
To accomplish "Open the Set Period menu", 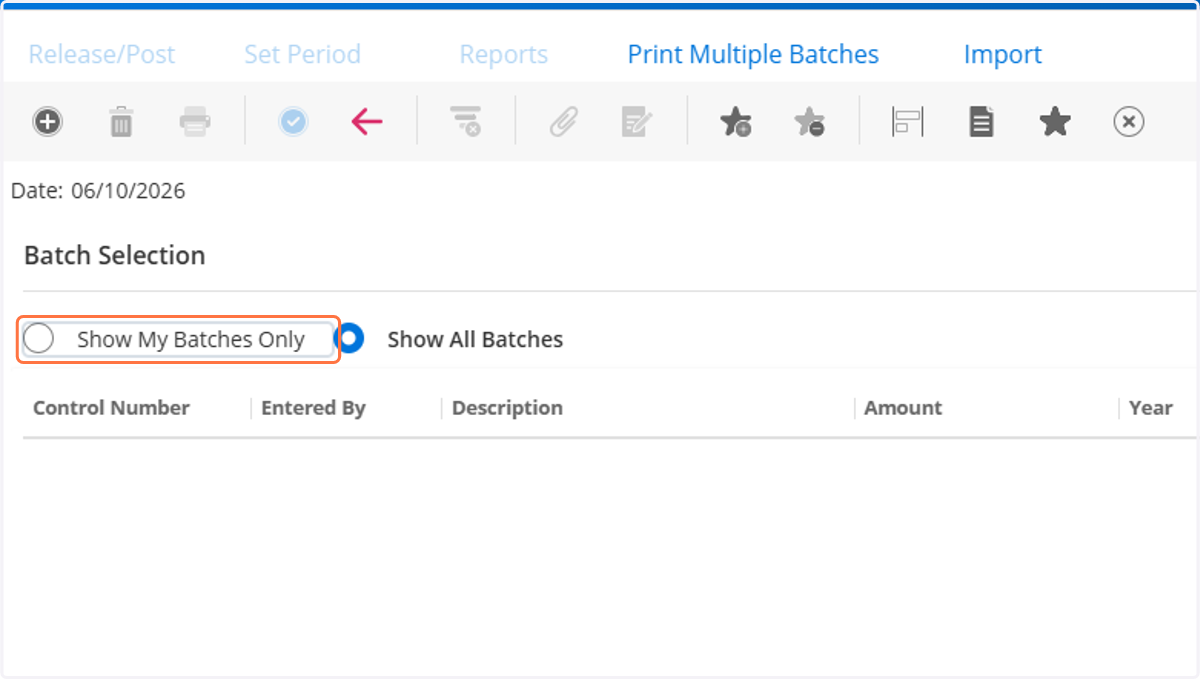I will [302, 54].
